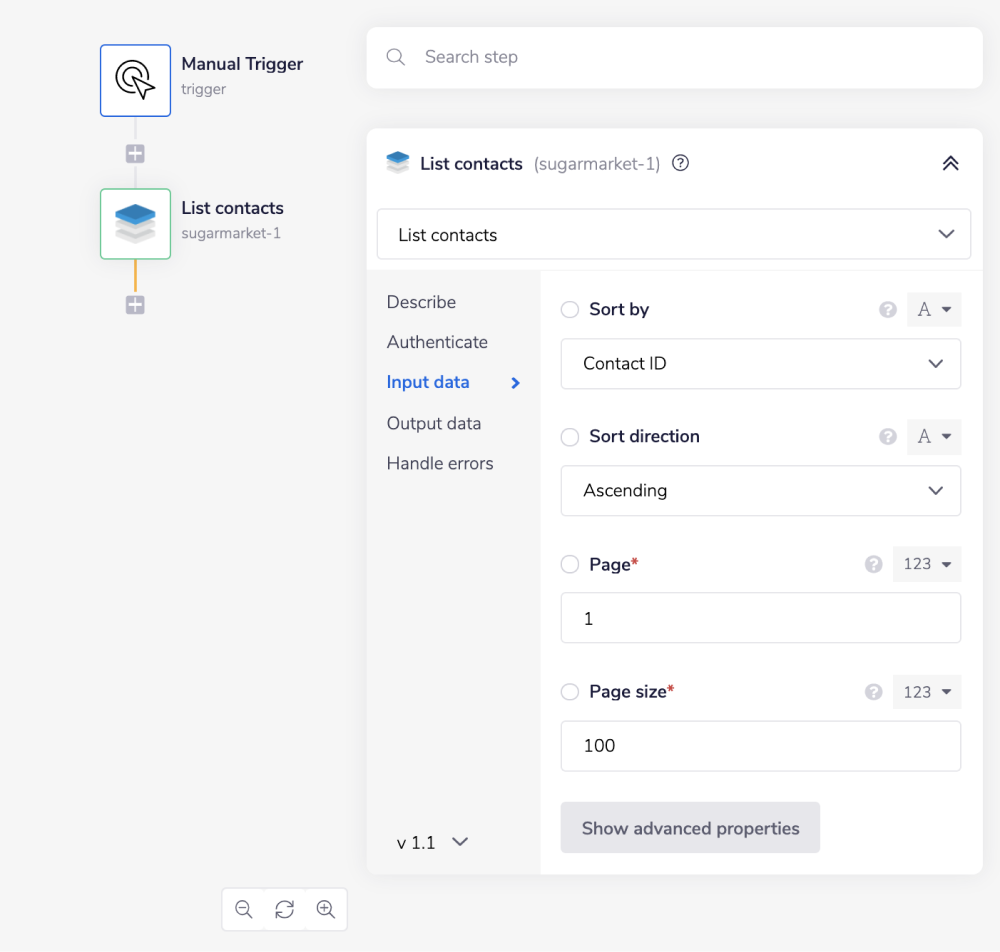Screen dimensions: 1000x952
Task: Click Show advanced properties button
Action: pyautogui.click(x=690, y=828)
